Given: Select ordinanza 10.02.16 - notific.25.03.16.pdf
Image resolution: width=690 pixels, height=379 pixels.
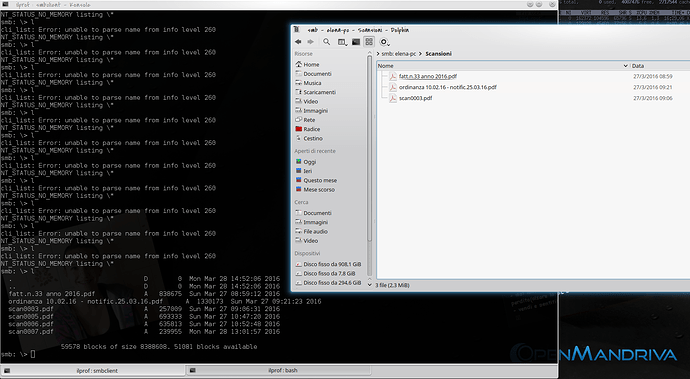Looking at the screenshot, I should 448,87.
